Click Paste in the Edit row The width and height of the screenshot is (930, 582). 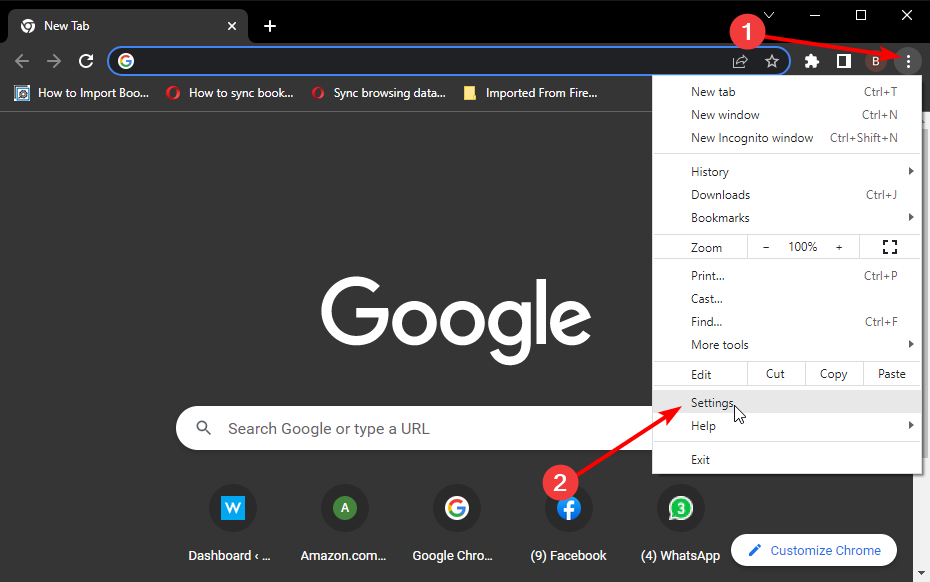(x=891, y=374)
